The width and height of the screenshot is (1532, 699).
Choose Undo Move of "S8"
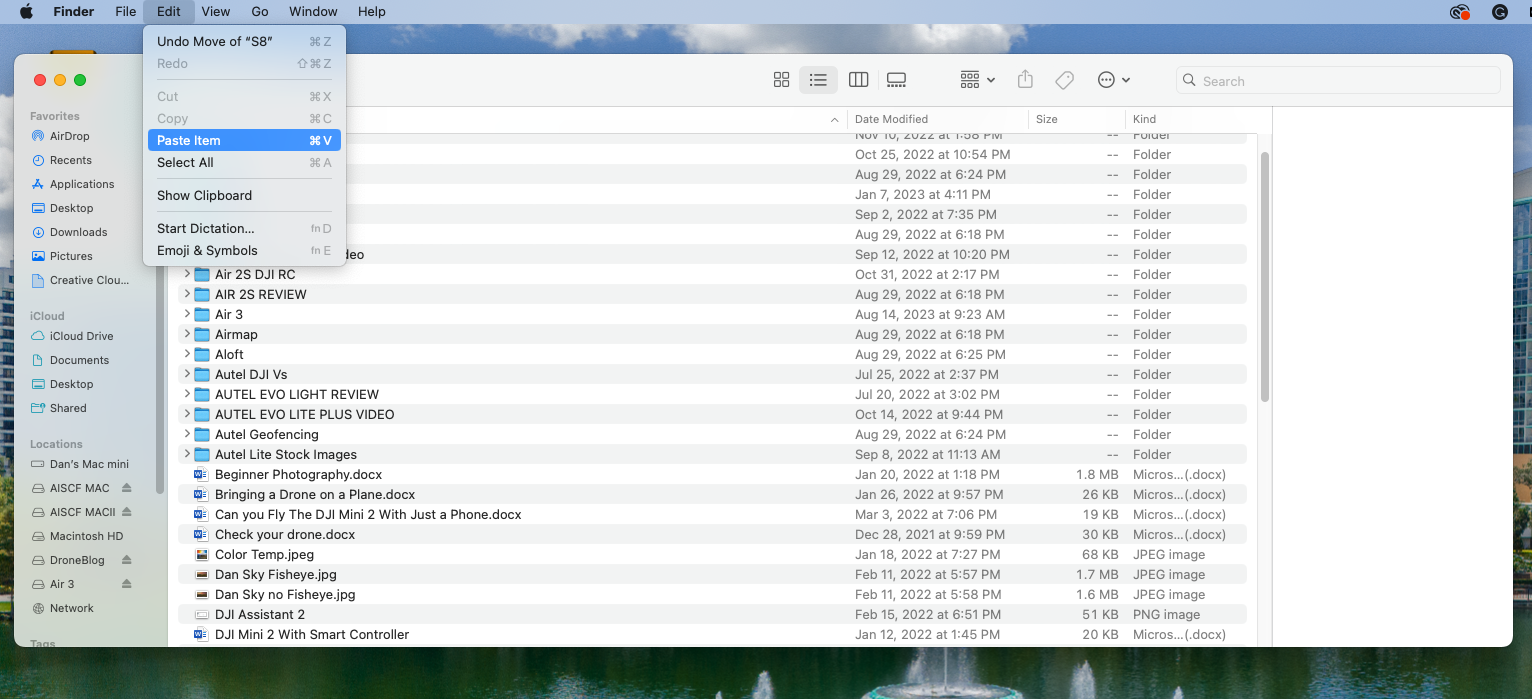[x=244, y=42]
